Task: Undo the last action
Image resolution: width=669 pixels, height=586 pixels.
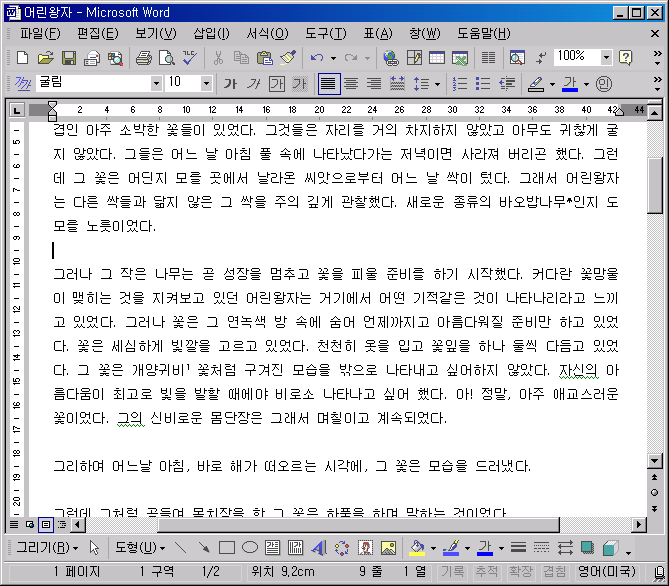Action: pos(317,58)
